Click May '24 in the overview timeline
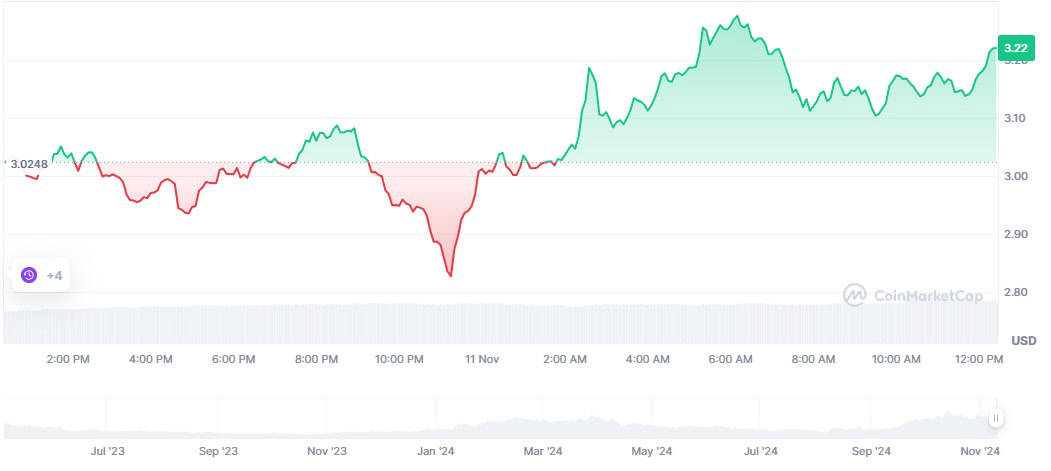The width and height of the screenshot is (1051, 471). click(x=652, y=452)
